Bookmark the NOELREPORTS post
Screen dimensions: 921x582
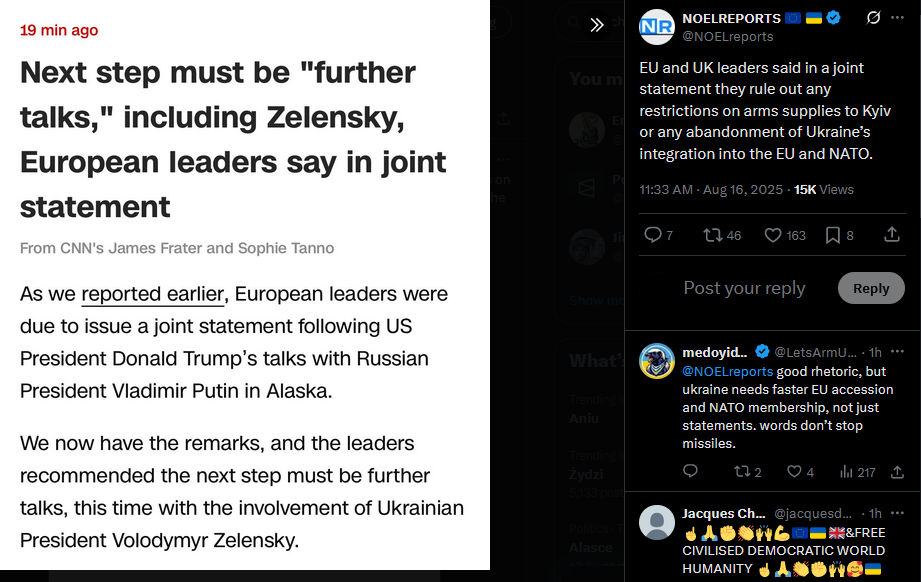(839, 235)
